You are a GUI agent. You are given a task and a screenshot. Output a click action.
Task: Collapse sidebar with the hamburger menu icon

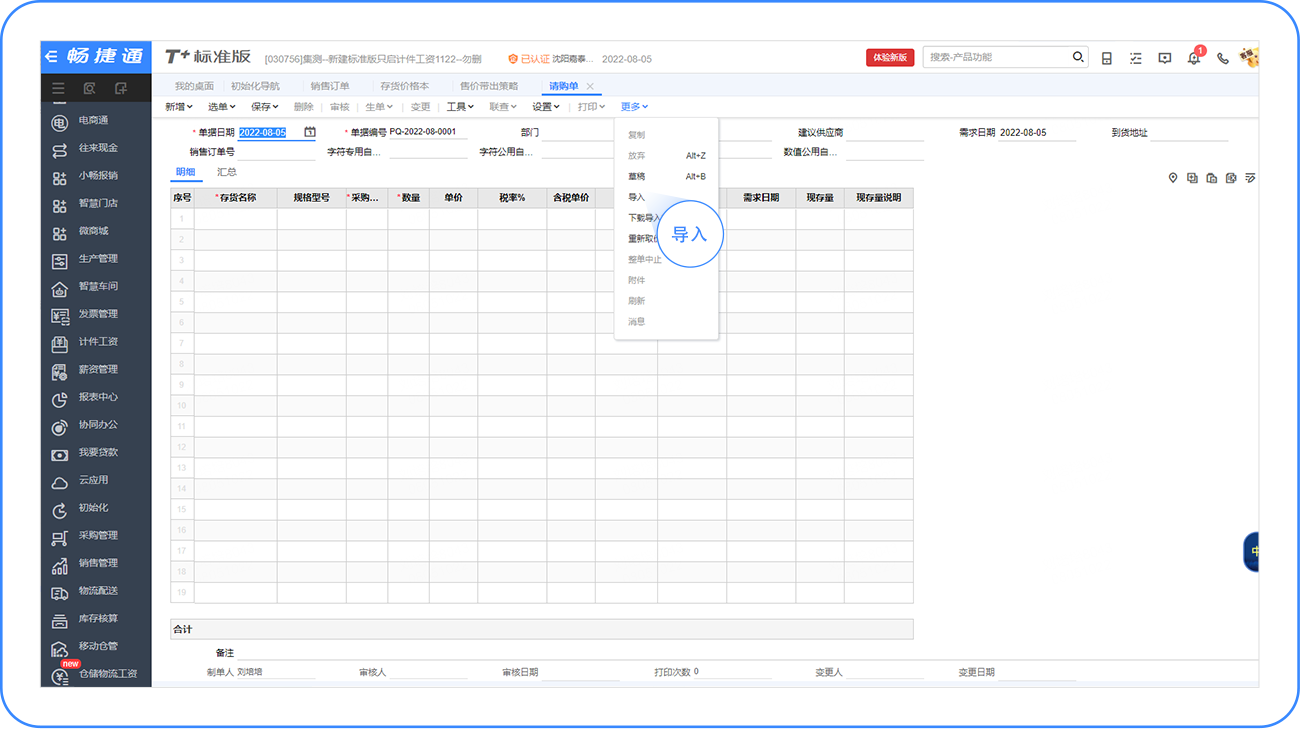point(59,88)
